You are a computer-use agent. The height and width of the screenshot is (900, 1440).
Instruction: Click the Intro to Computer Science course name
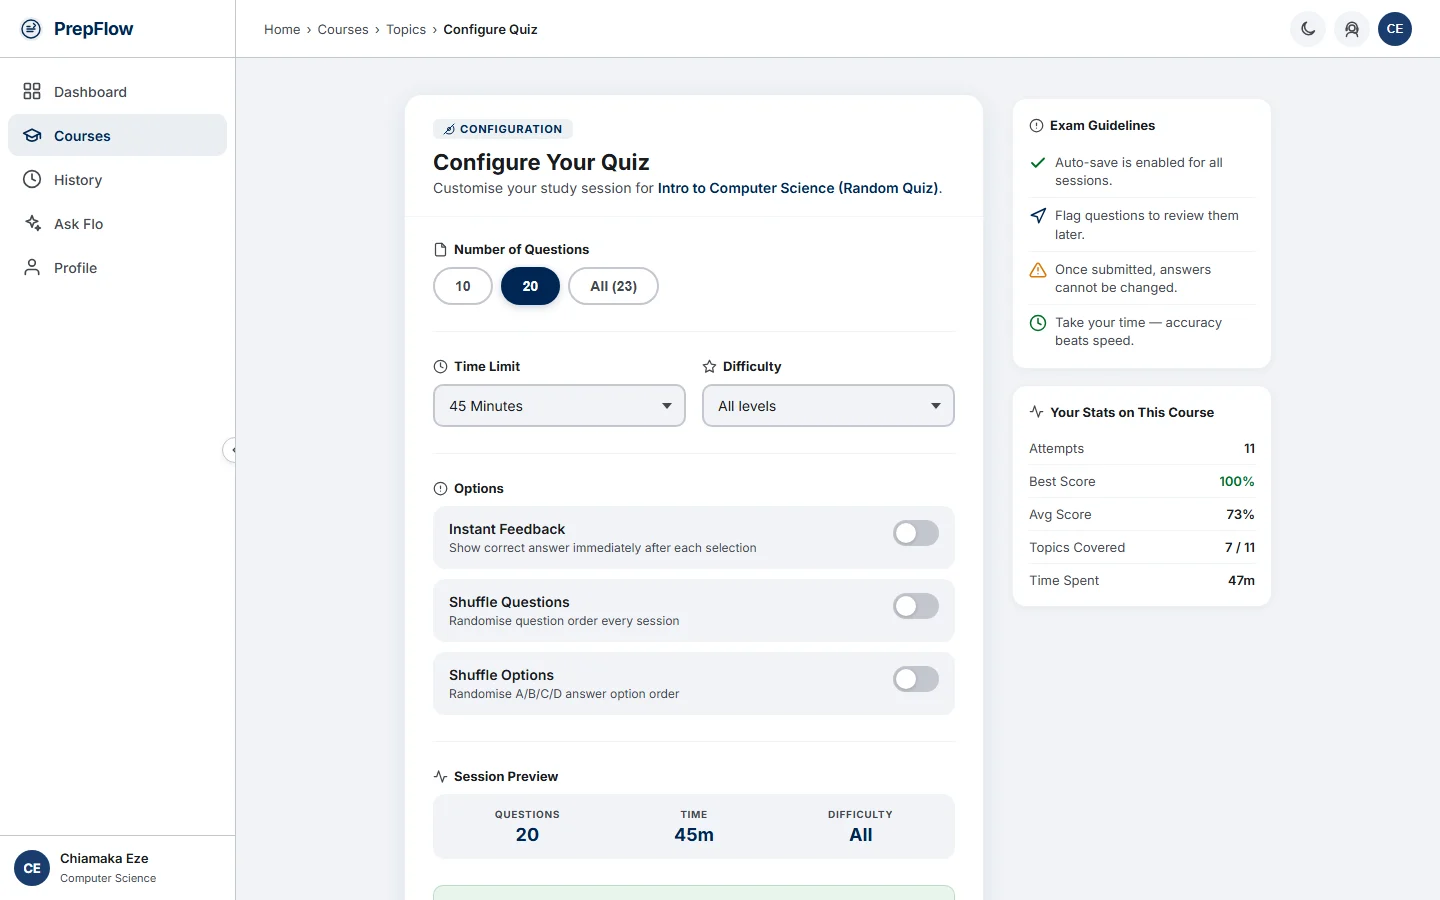coord(798,188)
